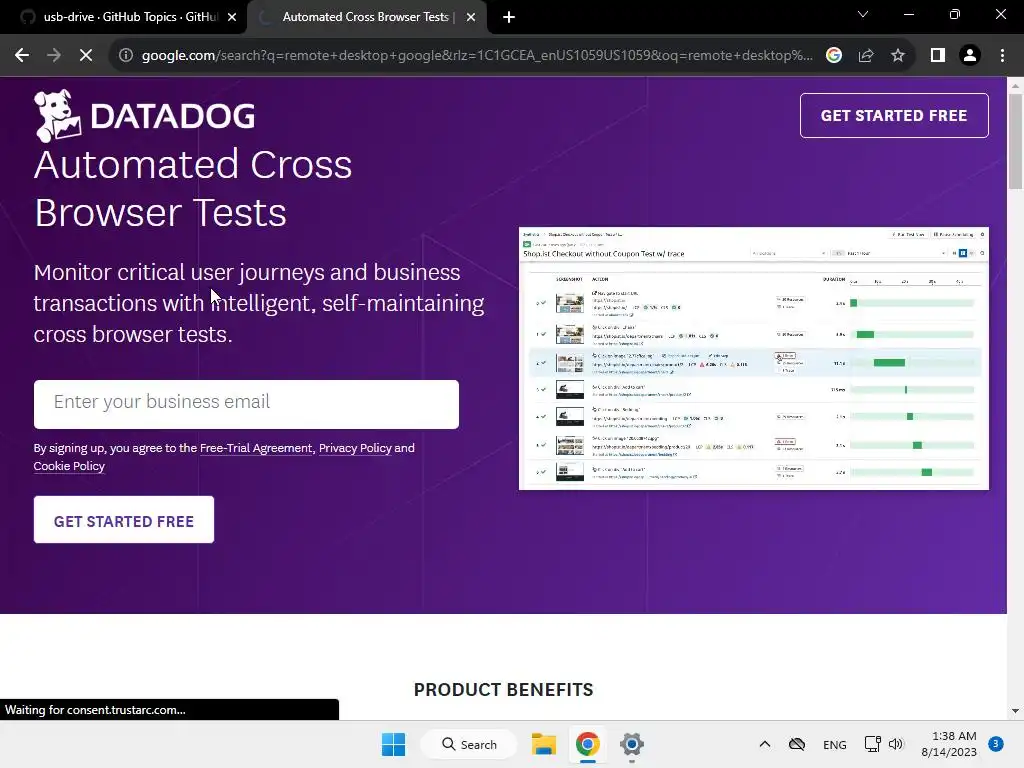This screenshot has width=1024, height=768.
Task: Click the address bar URL
Action: [477, 56]
